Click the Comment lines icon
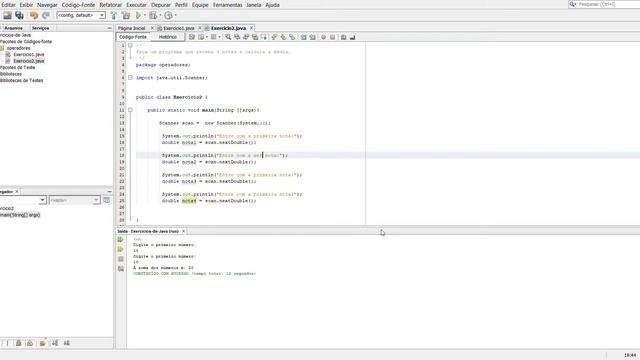Screen dimensions: 640x360 [x=343, y=37]
